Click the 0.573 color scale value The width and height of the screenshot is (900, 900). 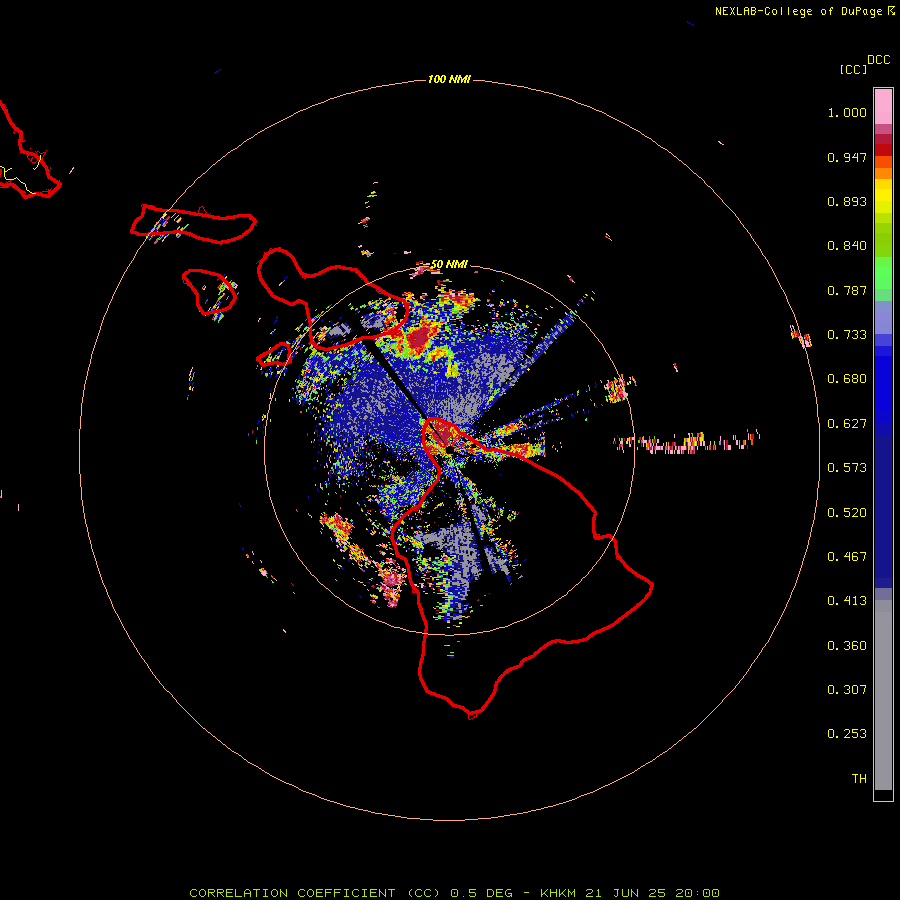[847, 468]
